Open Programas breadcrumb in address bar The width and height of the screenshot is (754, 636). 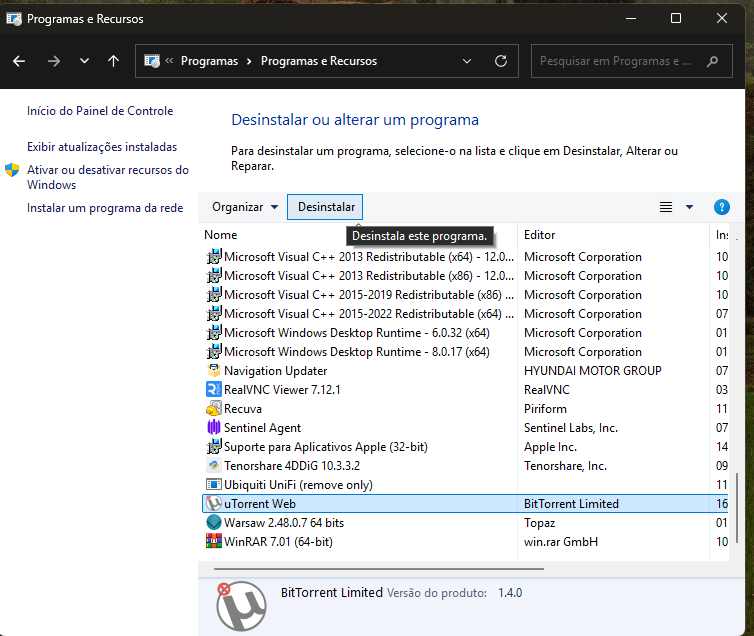(x=209, y=61)
